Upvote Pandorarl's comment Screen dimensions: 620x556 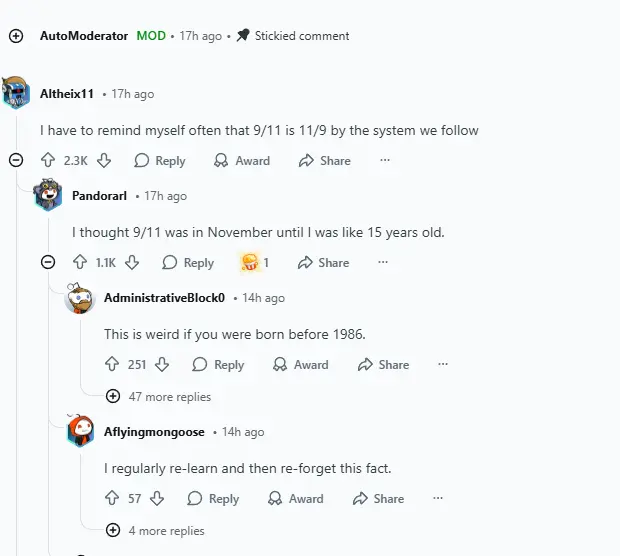coord(80,263)
